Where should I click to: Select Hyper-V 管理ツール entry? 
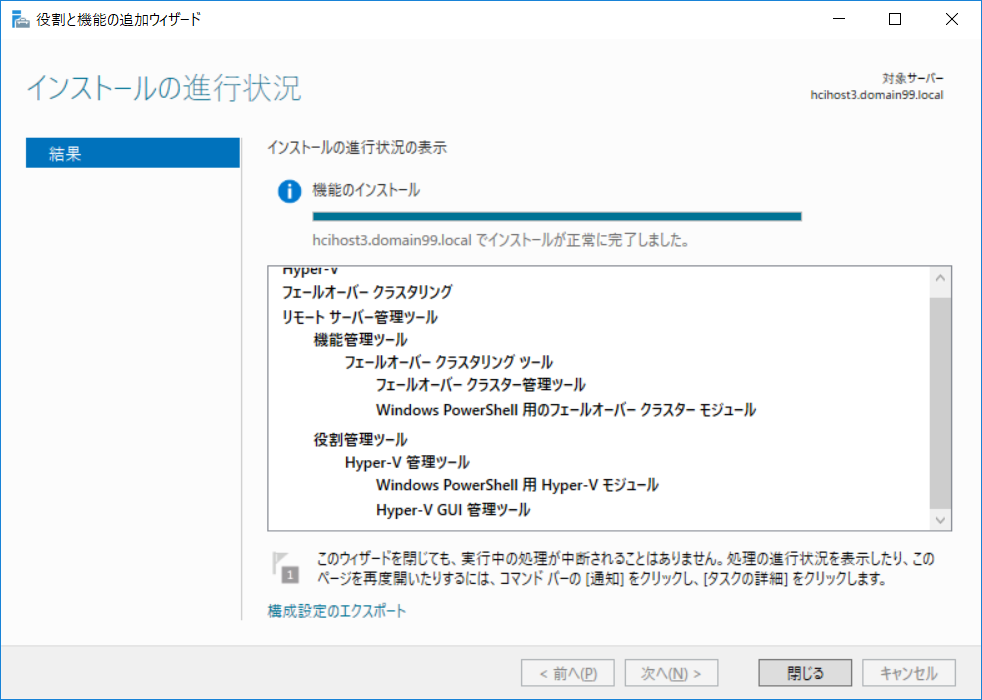tap(407, 463)
